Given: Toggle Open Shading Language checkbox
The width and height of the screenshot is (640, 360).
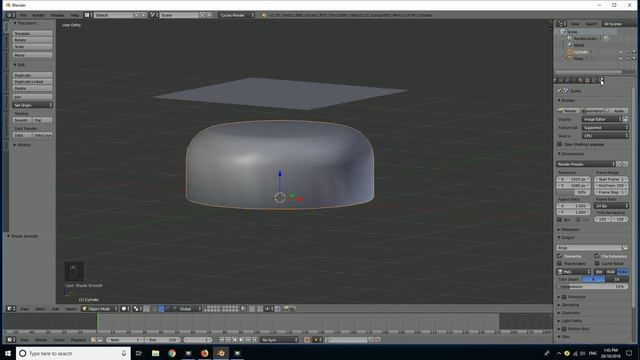Looking at the screenshot, I should [560, 144].
